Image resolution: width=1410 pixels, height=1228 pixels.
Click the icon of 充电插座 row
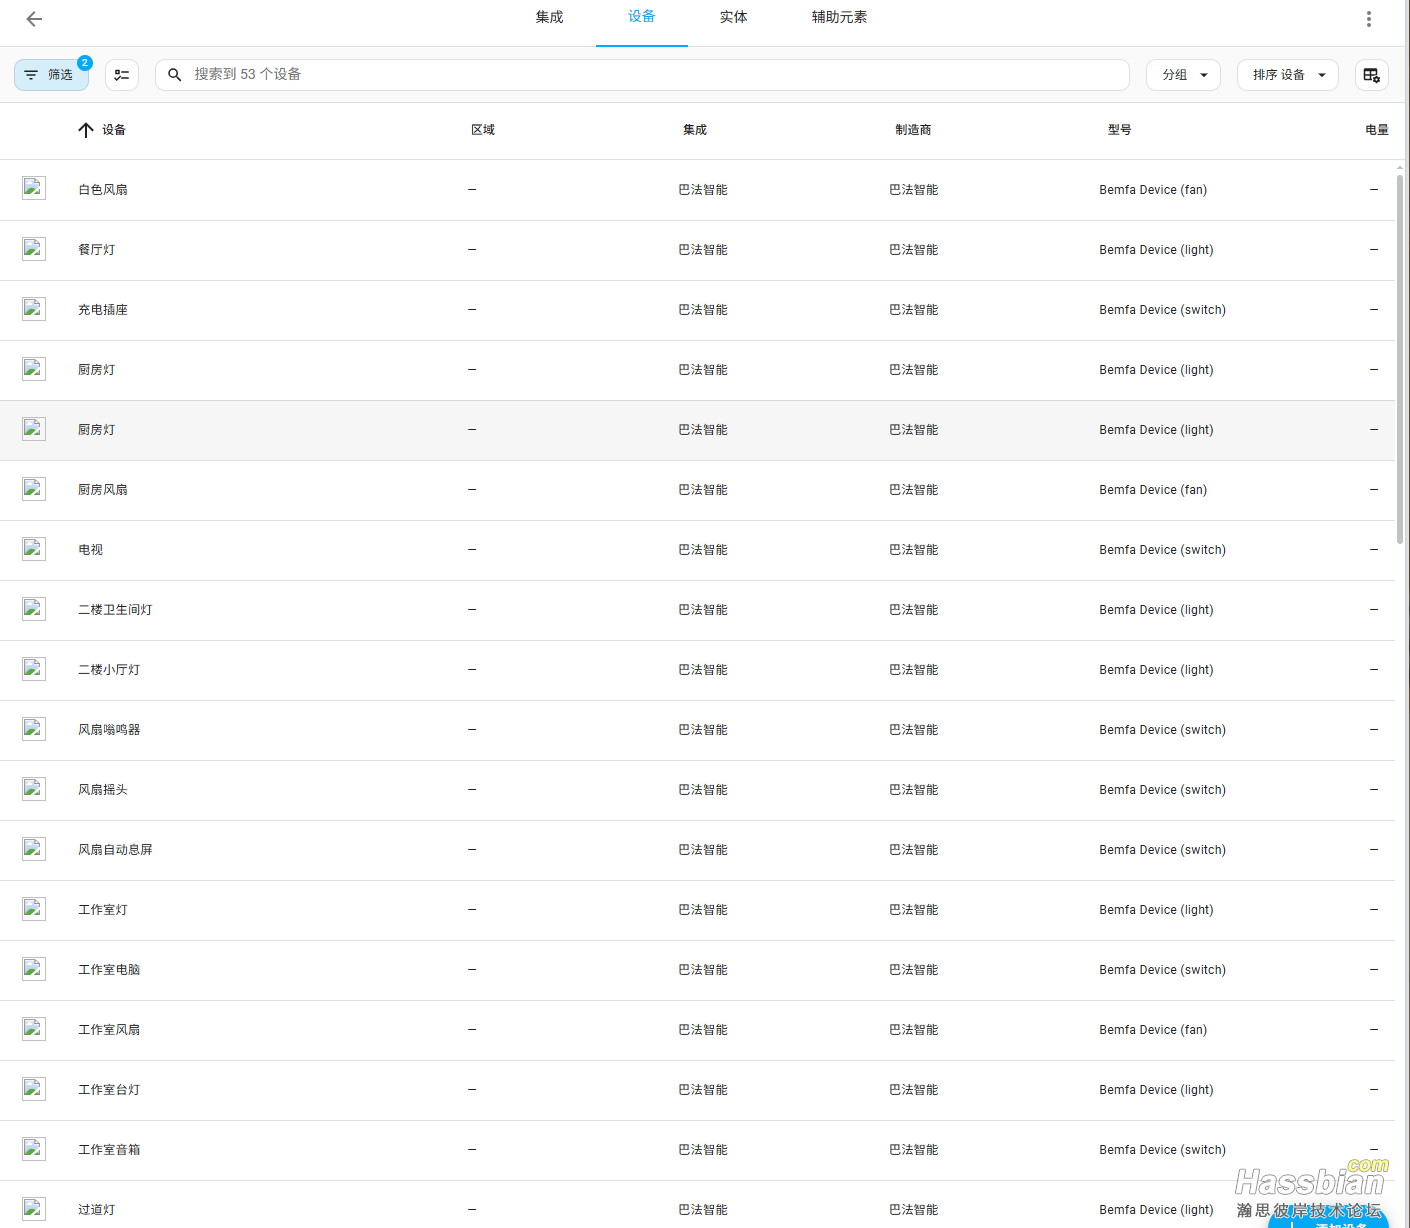coord(34,309)
